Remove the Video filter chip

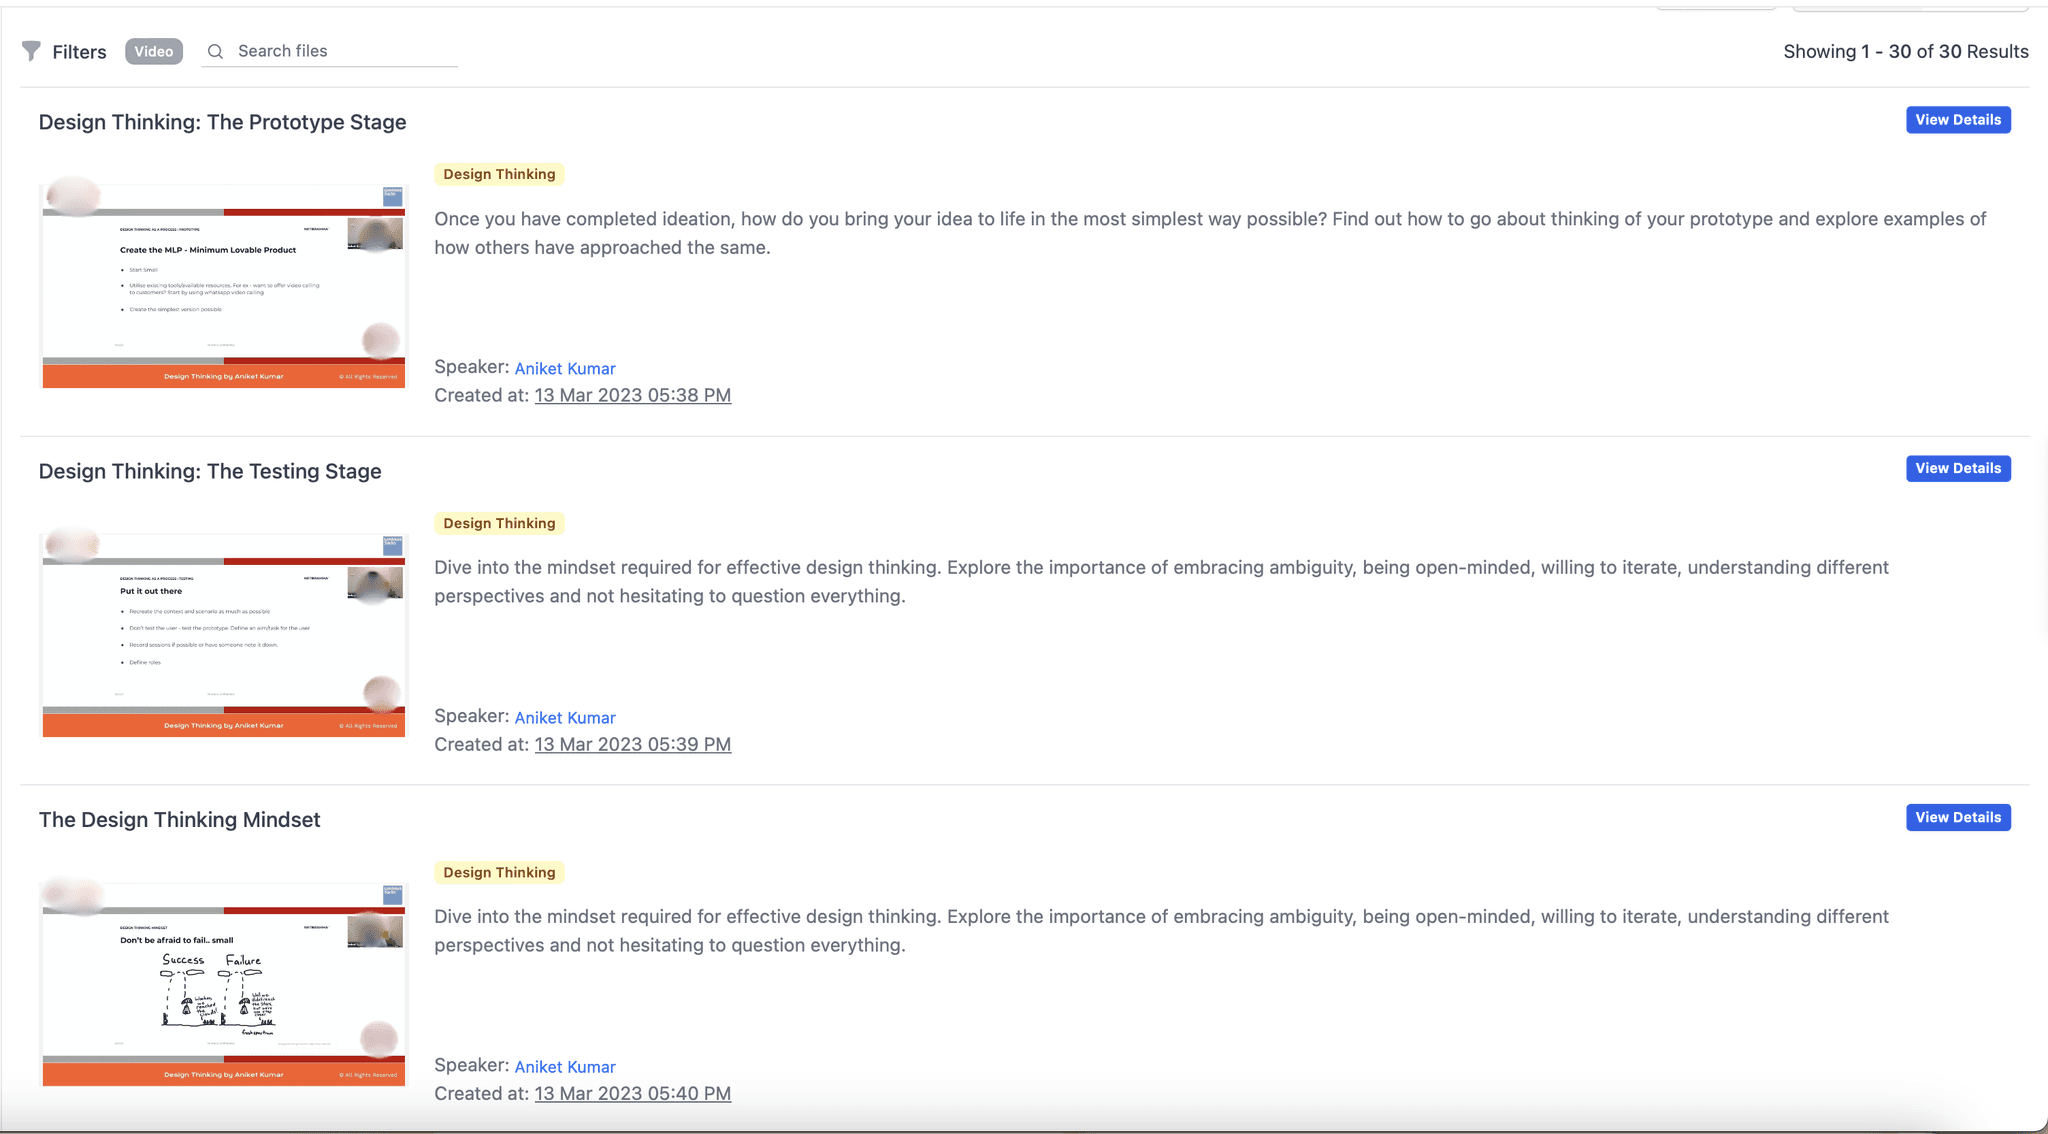pyautogui.click(x=154, y=51)
